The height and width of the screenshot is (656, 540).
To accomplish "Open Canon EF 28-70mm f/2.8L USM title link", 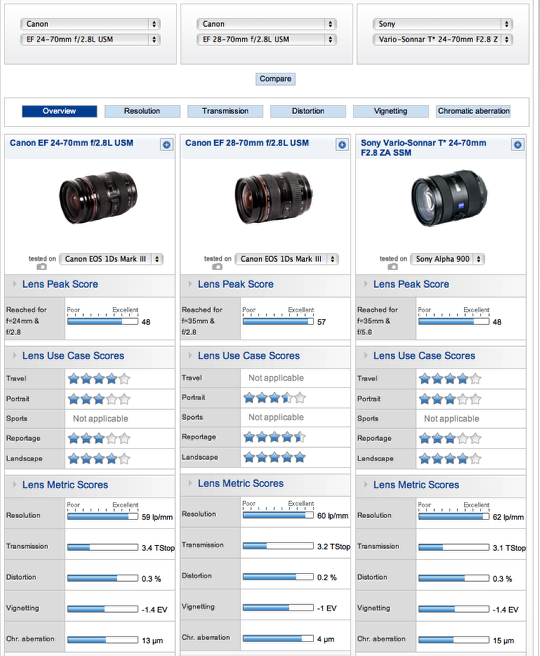I will tap(247, 143).
